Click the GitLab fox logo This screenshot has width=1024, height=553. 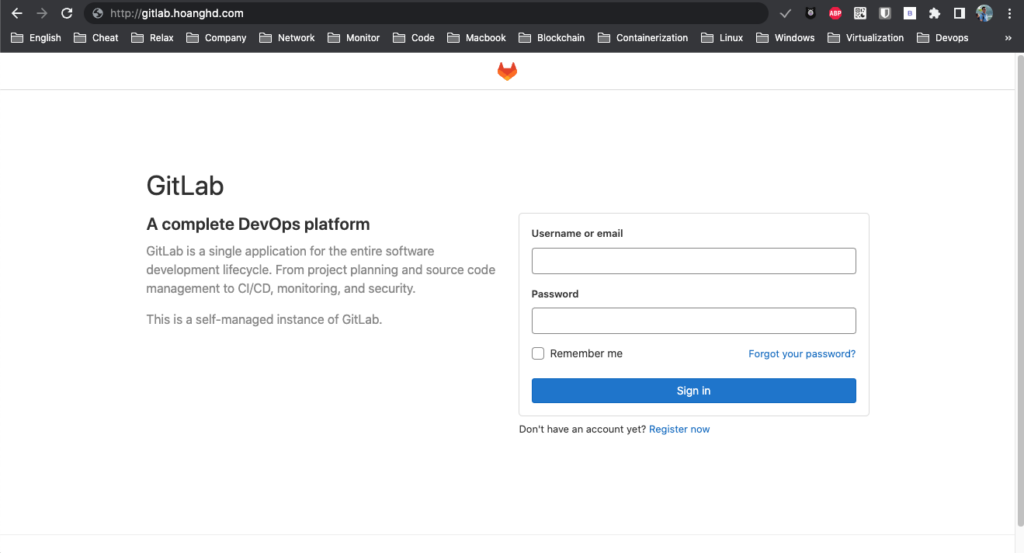point(507,71)
